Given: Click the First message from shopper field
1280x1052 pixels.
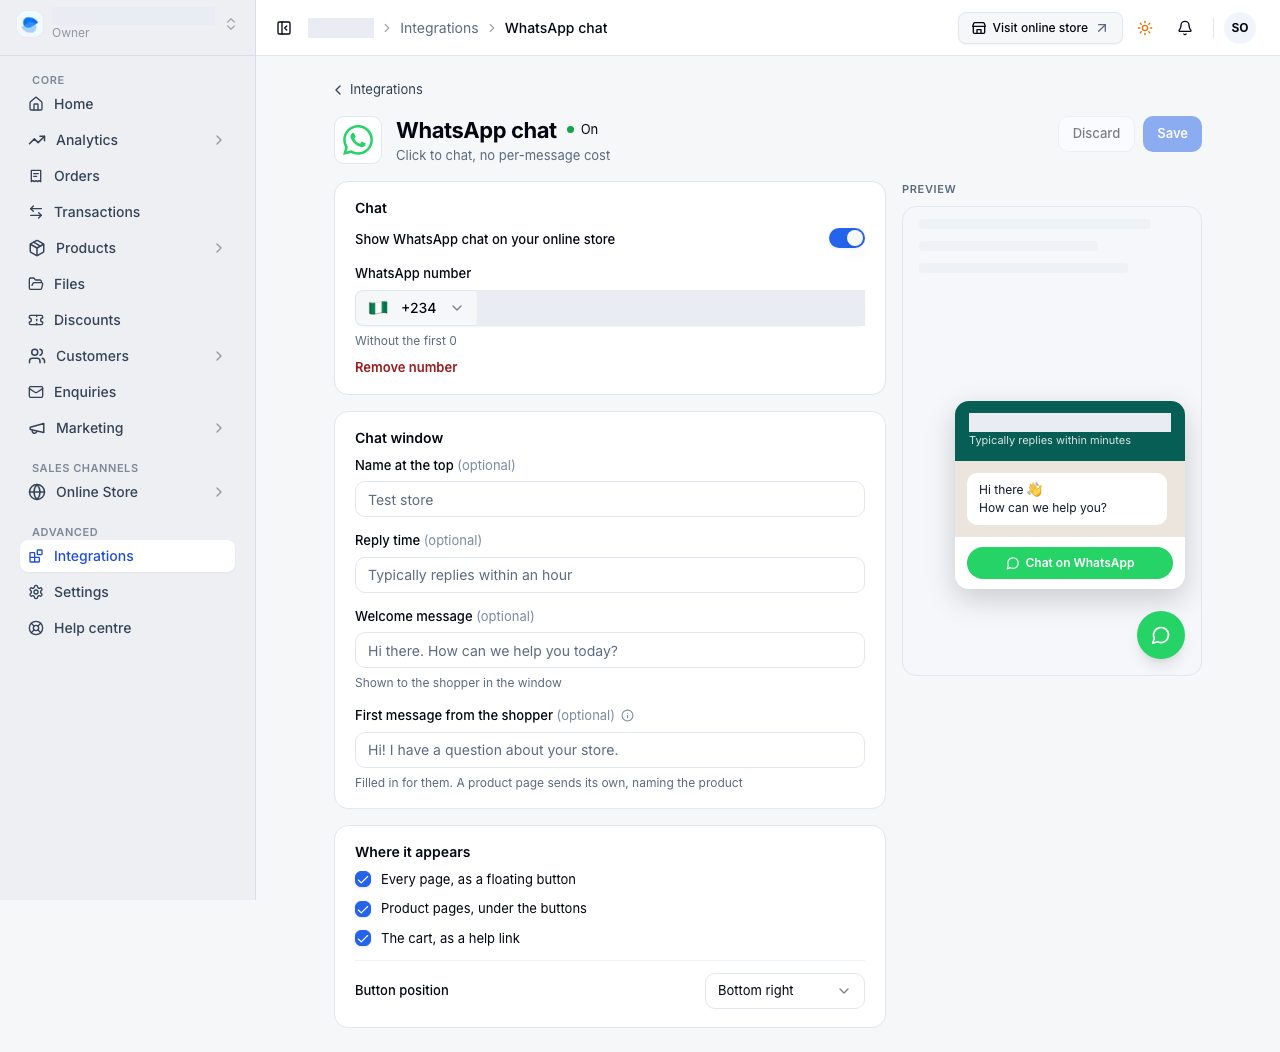Looking at the screenshot, I should click(x=610, y=750).
